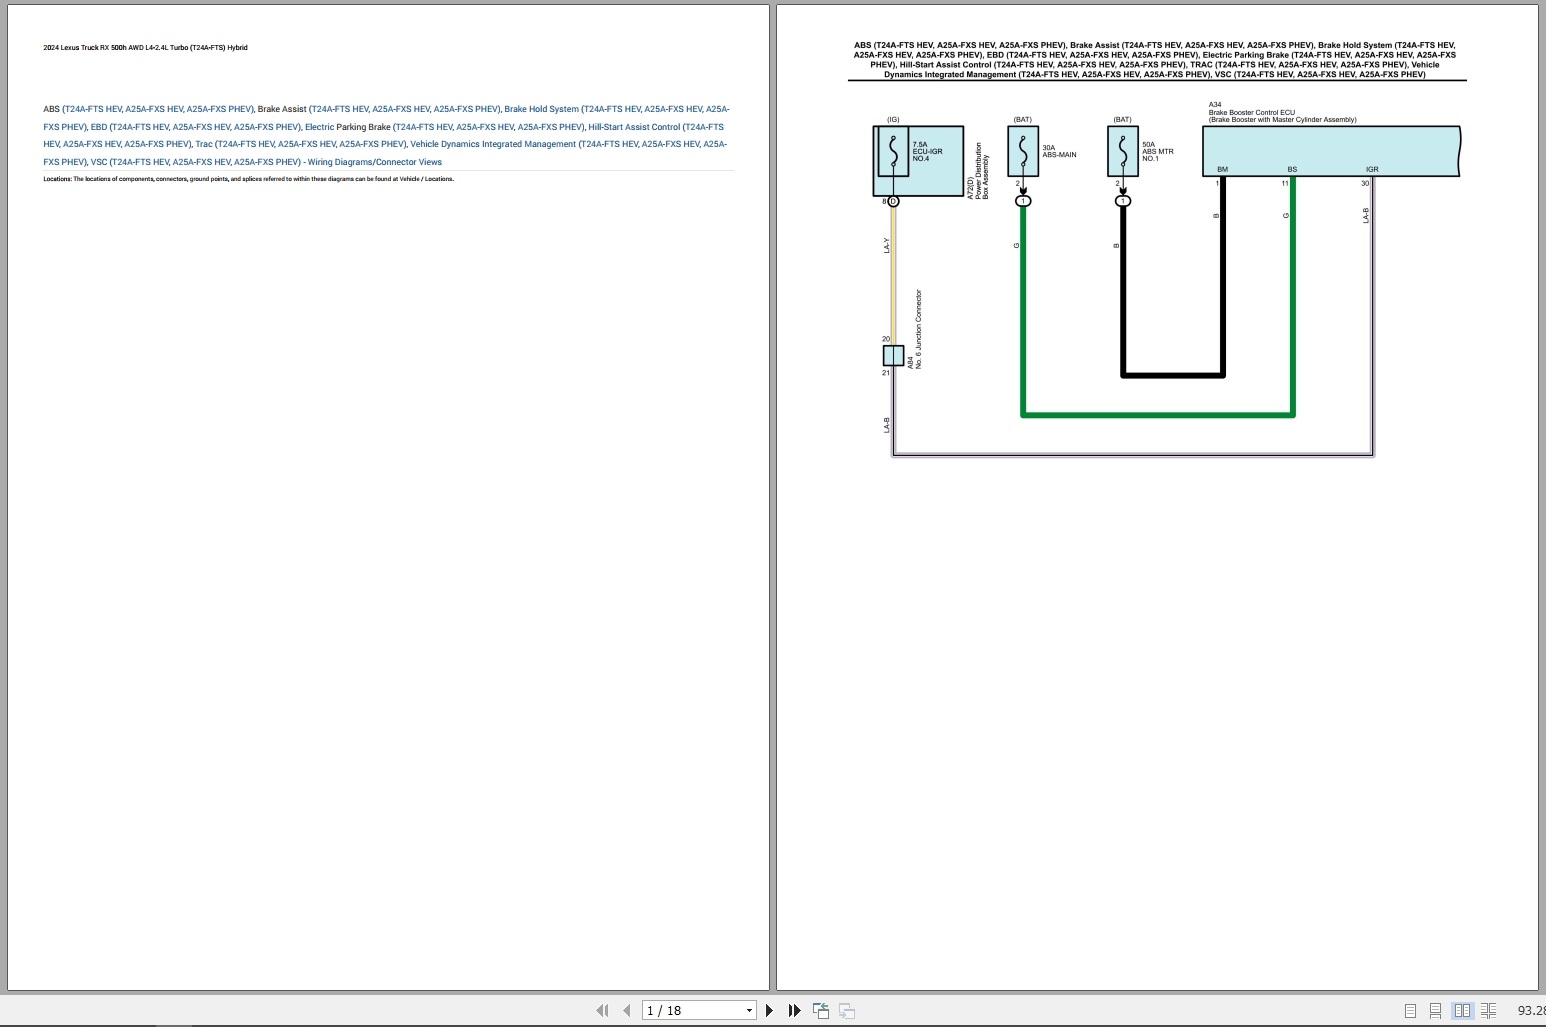Click the next view navigation icon
Viewport: 1546px width, 1027px height.
(x=847, y=1011)
